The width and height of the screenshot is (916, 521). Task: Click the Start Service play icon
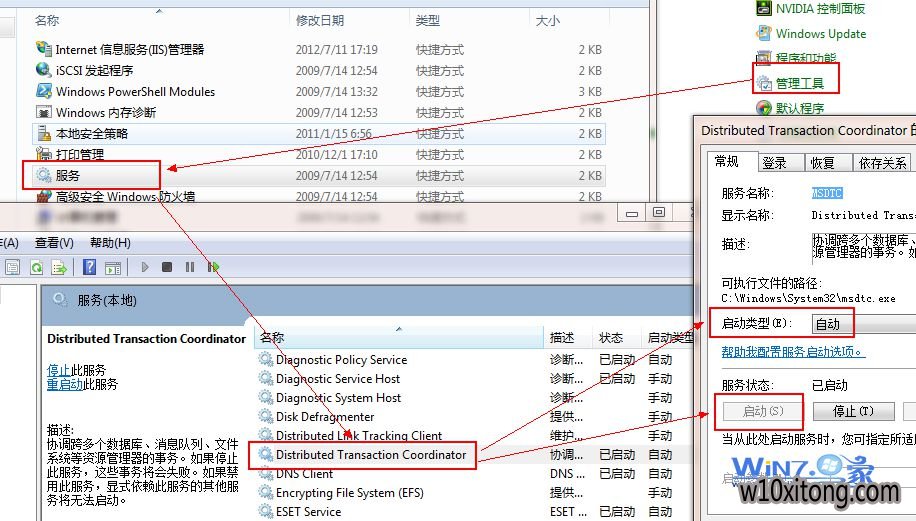pos(145,267)
